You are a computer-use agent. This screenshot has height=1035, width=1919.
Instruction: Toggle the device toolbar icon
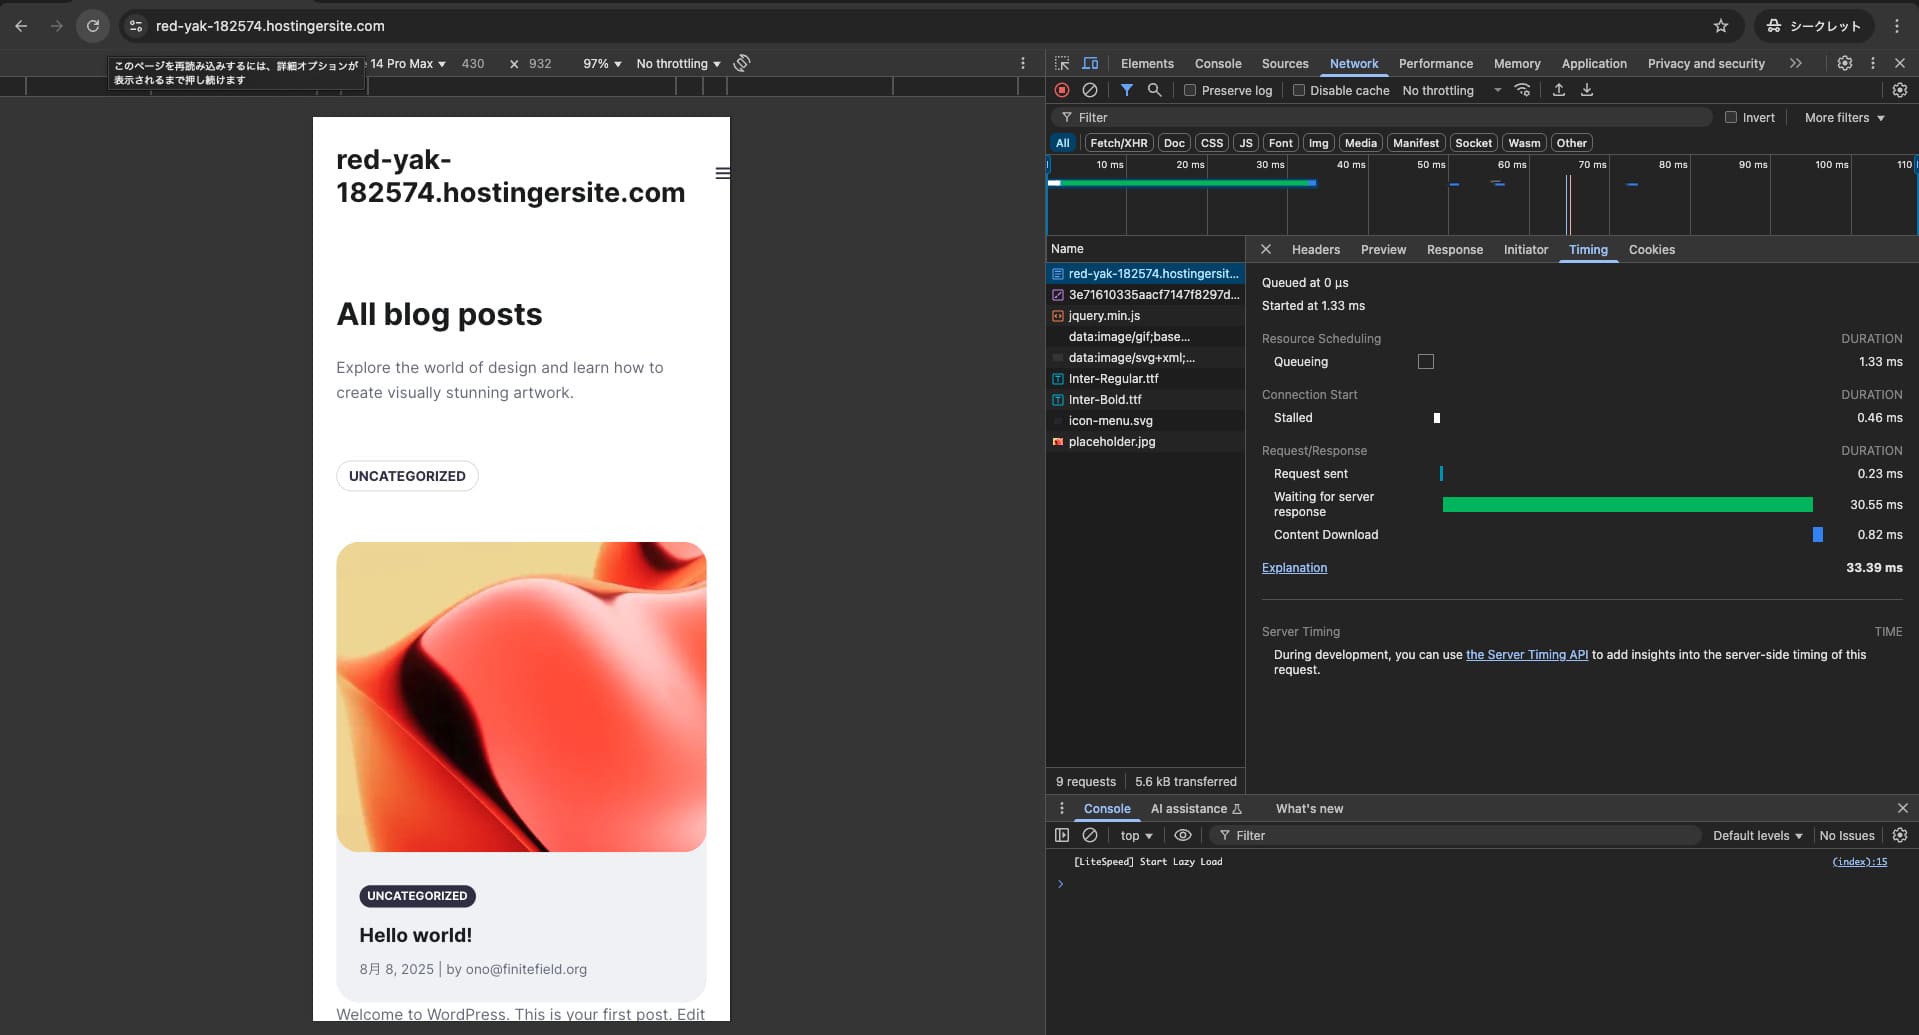(x=1090, y=63)
